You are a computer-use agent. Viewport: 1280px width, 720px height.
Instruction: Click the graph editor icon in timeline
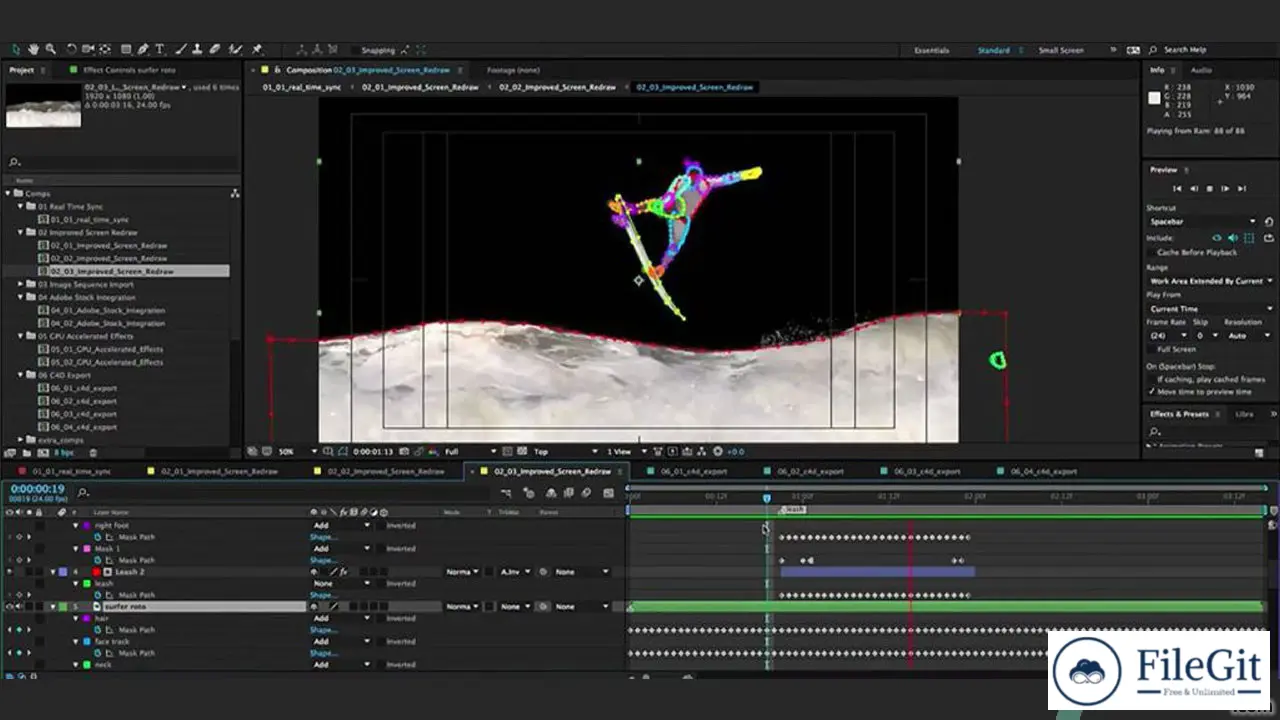[x=608, y=493]
